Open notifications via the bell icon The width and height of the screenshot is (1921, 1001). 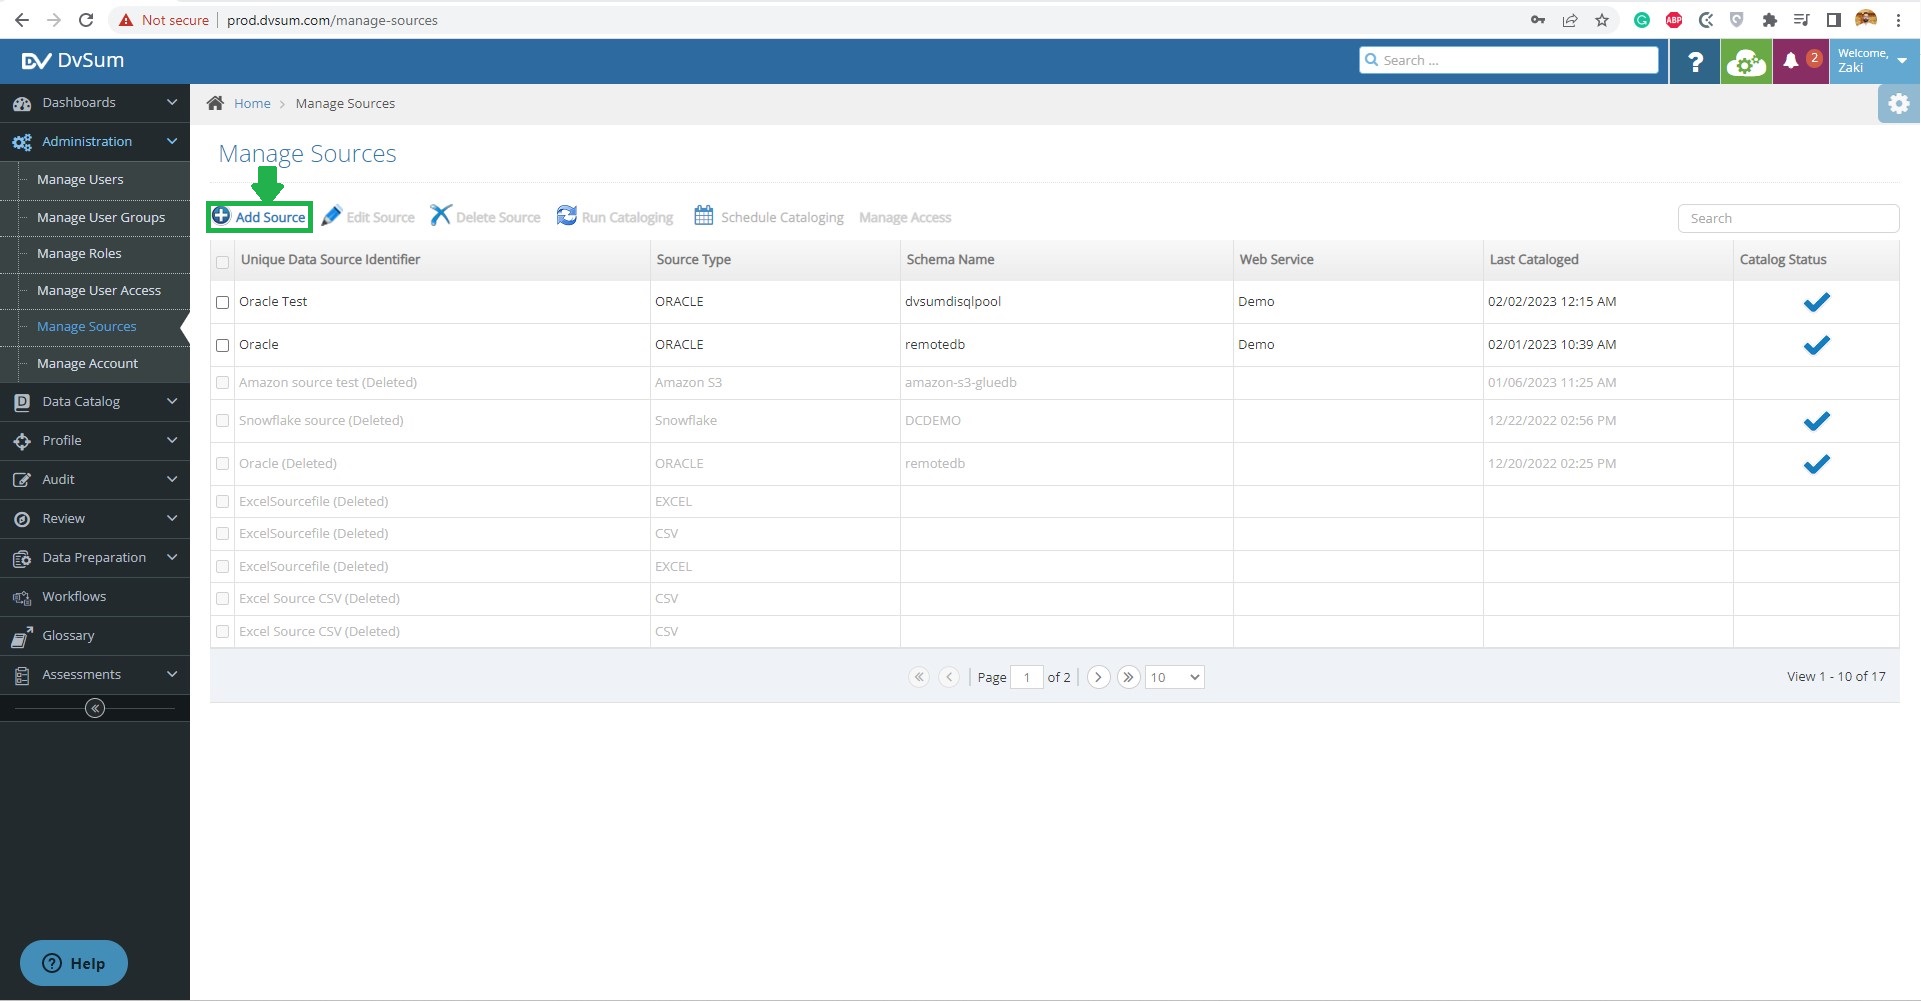click(x=1791, y=60)
